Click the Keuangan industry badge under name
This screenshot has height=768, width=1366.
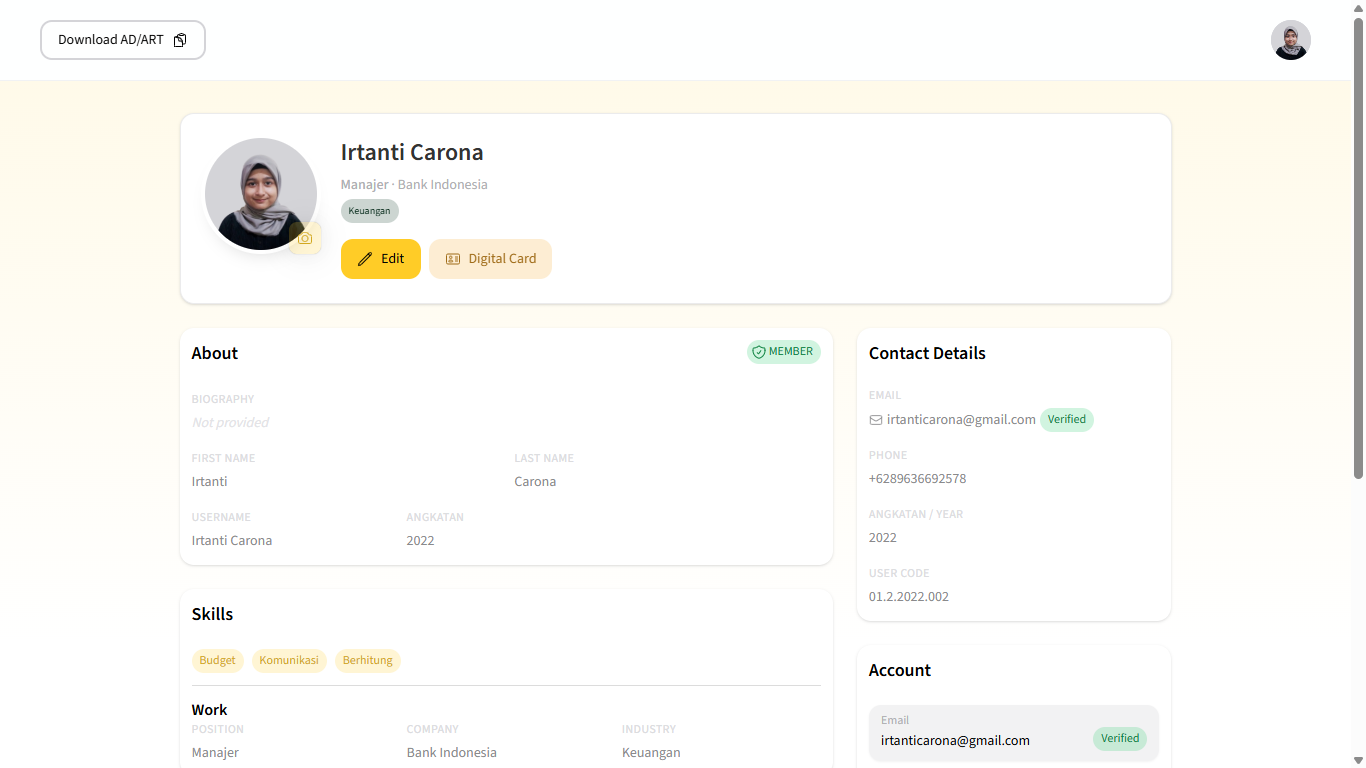[x=369, y=211]
